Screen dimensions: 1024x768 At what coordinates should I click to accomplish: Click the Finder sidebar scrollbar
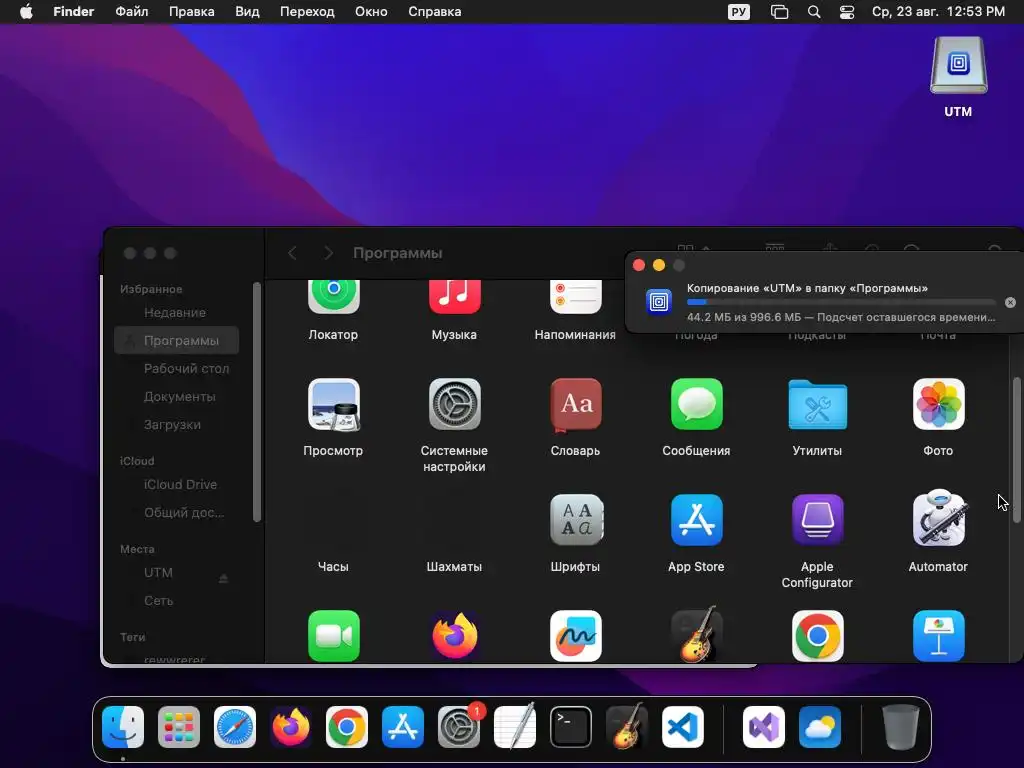click(257, 402)
